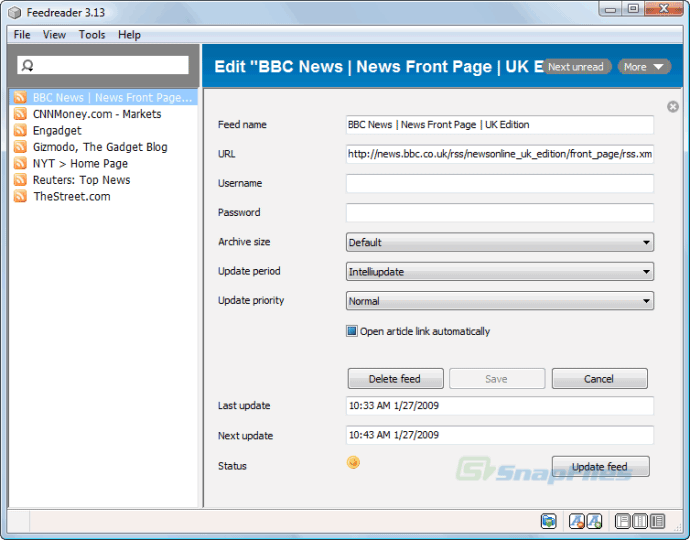Switch to the three-column layout icon
Viewport: 690px width, 540px height.
640,521
